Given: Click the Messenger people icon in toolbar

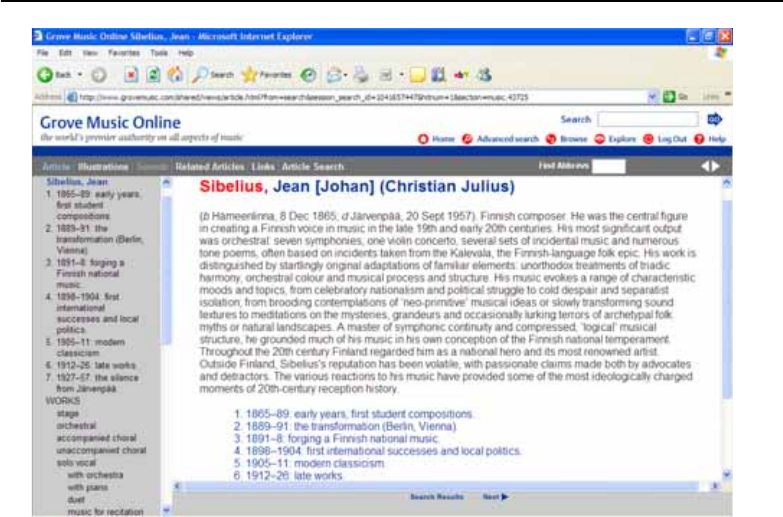Looking at the screenshot, I should (x=484, y=75).
